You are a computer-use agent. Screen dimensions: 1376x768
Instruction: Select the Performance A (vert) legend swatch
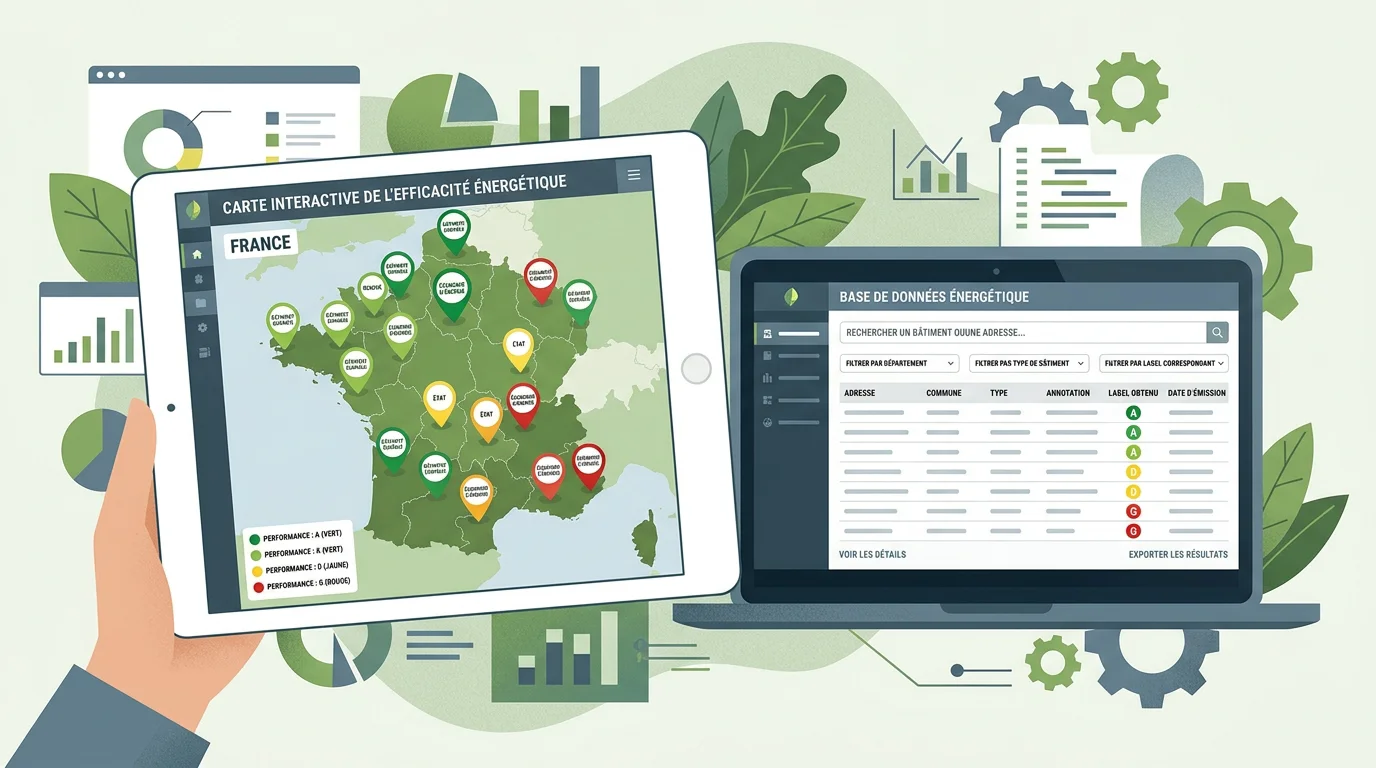coord(255,539)
